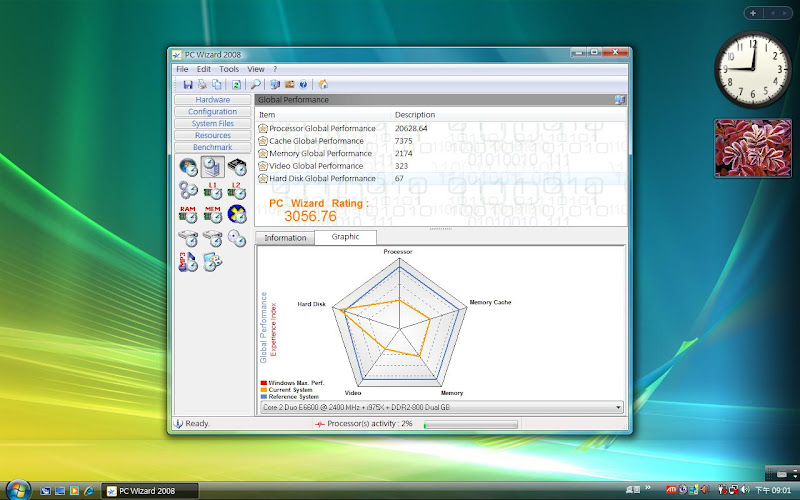800x500 pixels.
Task: Click the PC Wizard Rating 3056.76 value
Action: pos(310,216)
